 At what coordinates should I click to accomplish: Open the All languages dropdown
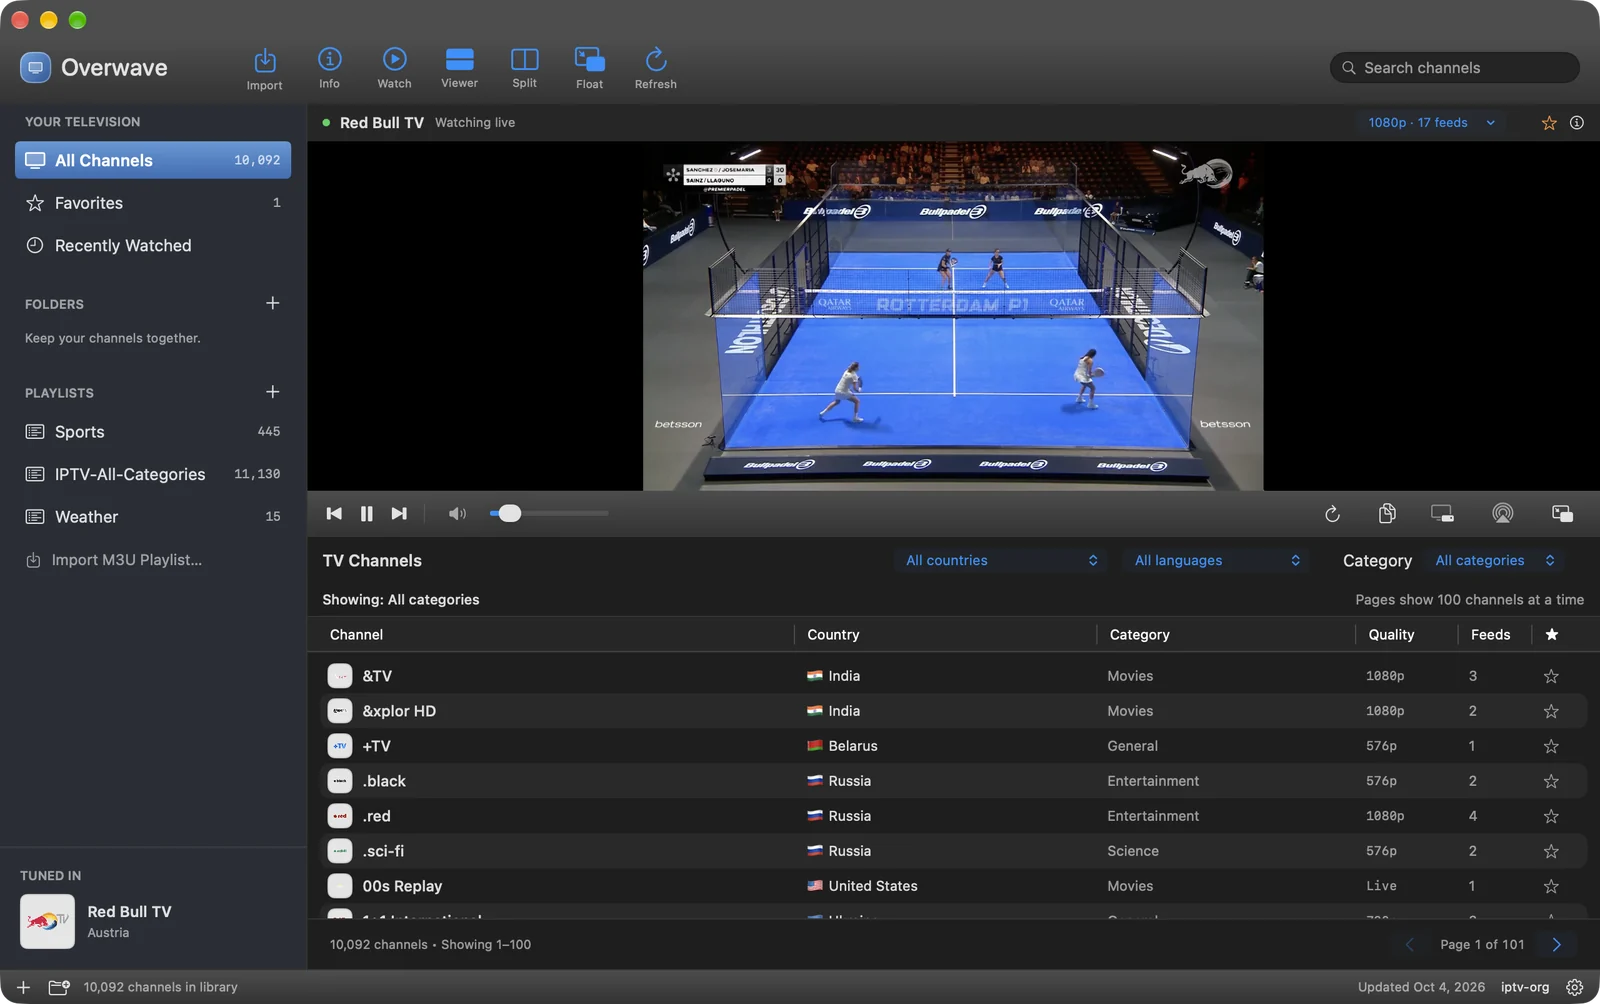pos(1216,560)
